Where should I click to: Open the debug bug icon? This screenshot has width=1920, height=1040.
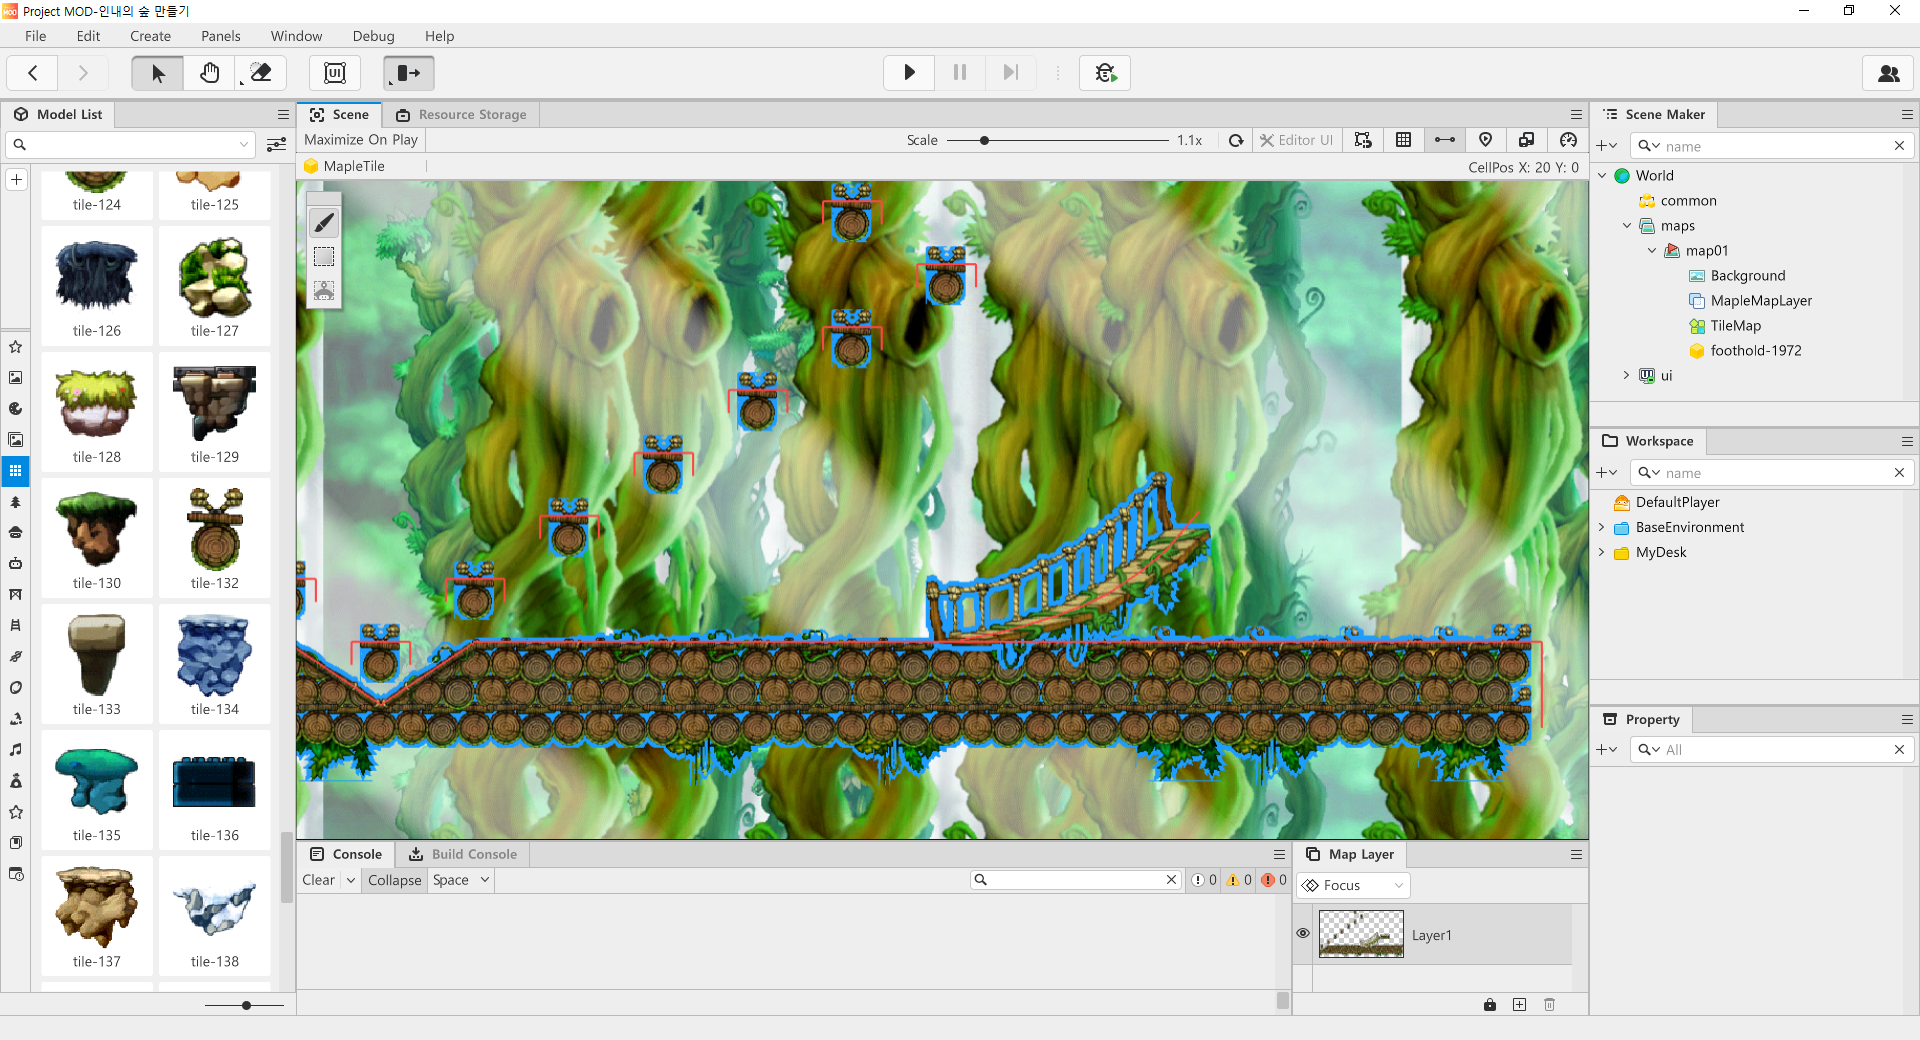coord(1105,73)
